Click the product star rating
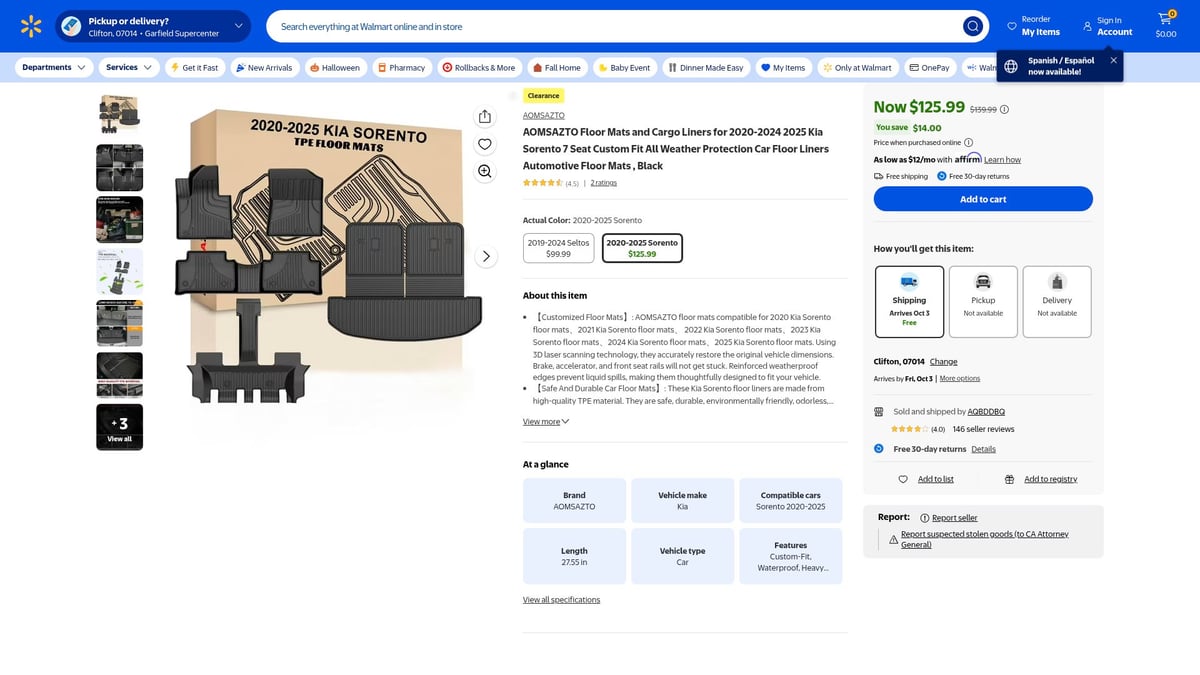Screen dimensions: 1200x675 click(543, 183)
